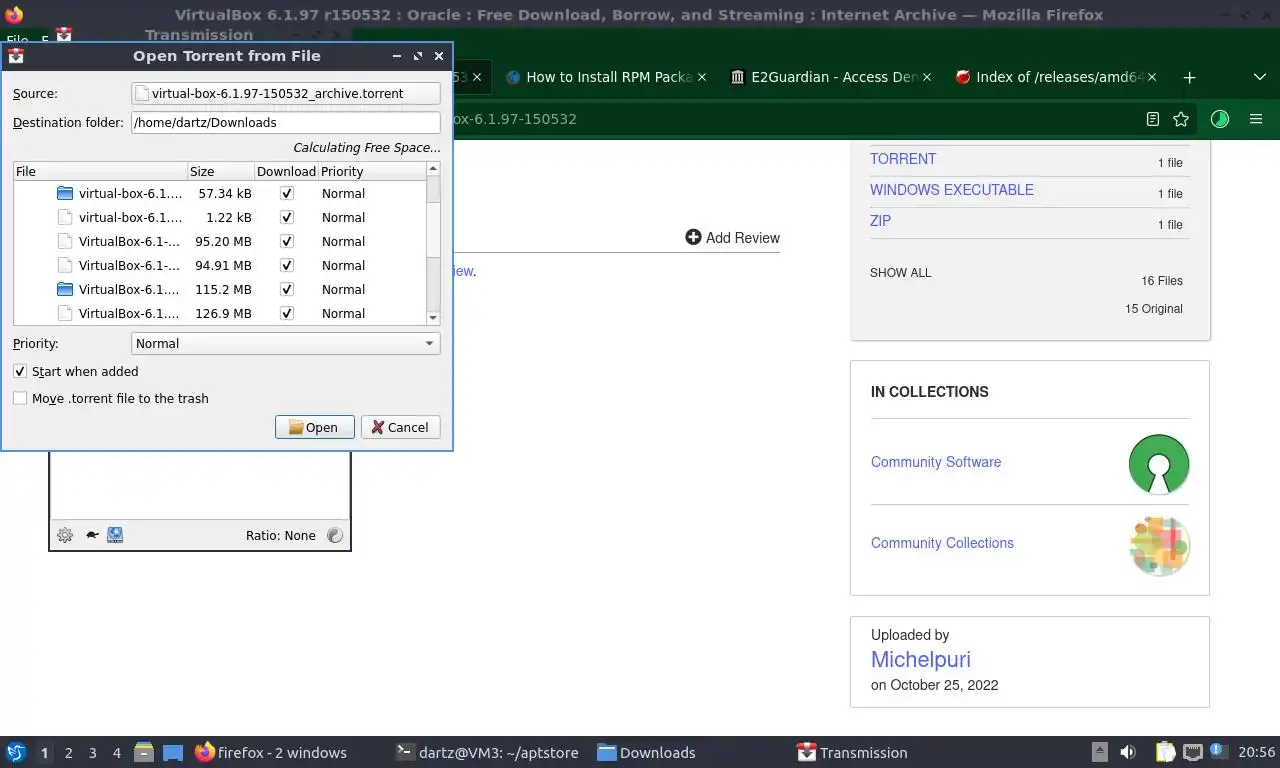The height and width of the screenshot is (768, 1280).
Task: Click the folder icon of the 57.34 kB row
Action: (x=65, y=193)
